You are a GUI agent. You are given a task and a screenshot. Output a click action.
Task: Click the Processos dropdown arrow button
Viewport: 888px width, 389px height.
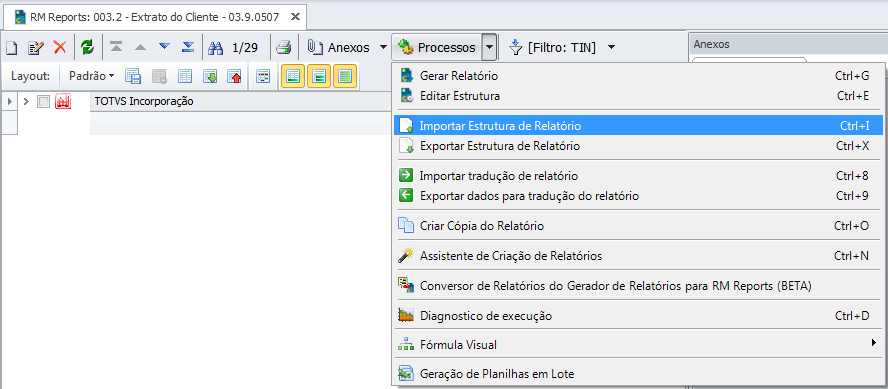click(x=490, y=48)
